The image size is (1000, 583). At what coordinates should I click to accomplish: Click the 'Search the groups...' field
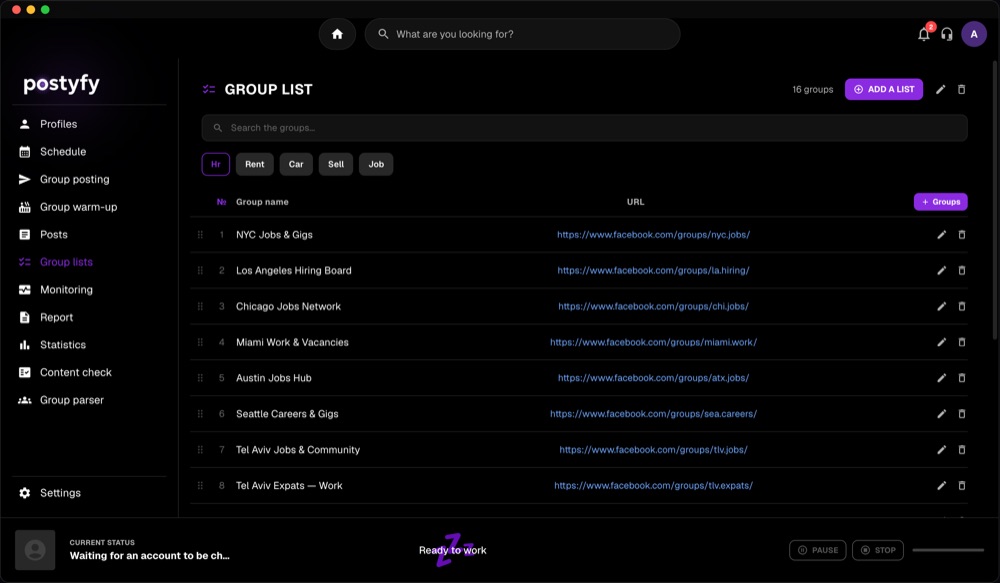(x=584, y=128)
